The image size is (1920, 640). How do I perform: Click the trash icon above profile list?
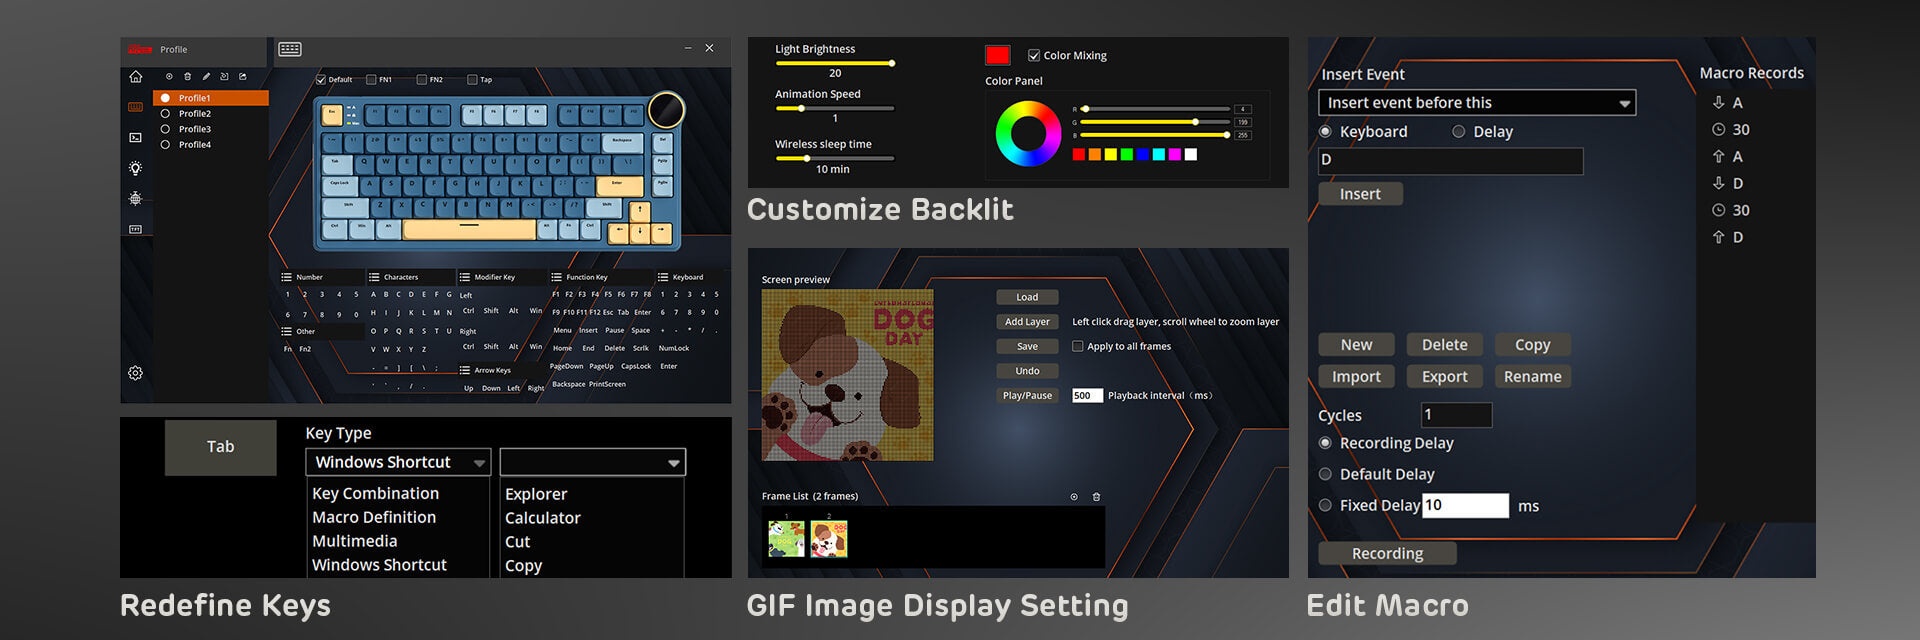(187, 77)
